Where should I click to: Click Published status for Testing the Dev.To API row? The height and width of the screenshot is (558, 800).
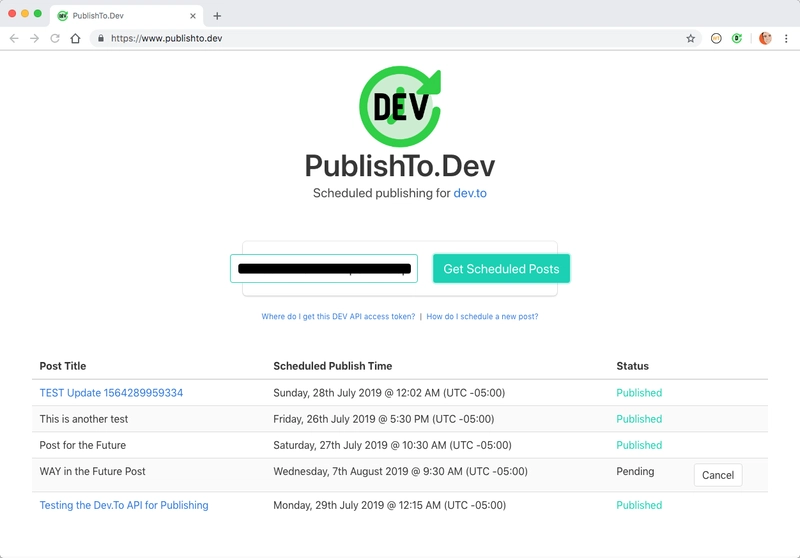[639, 505]
